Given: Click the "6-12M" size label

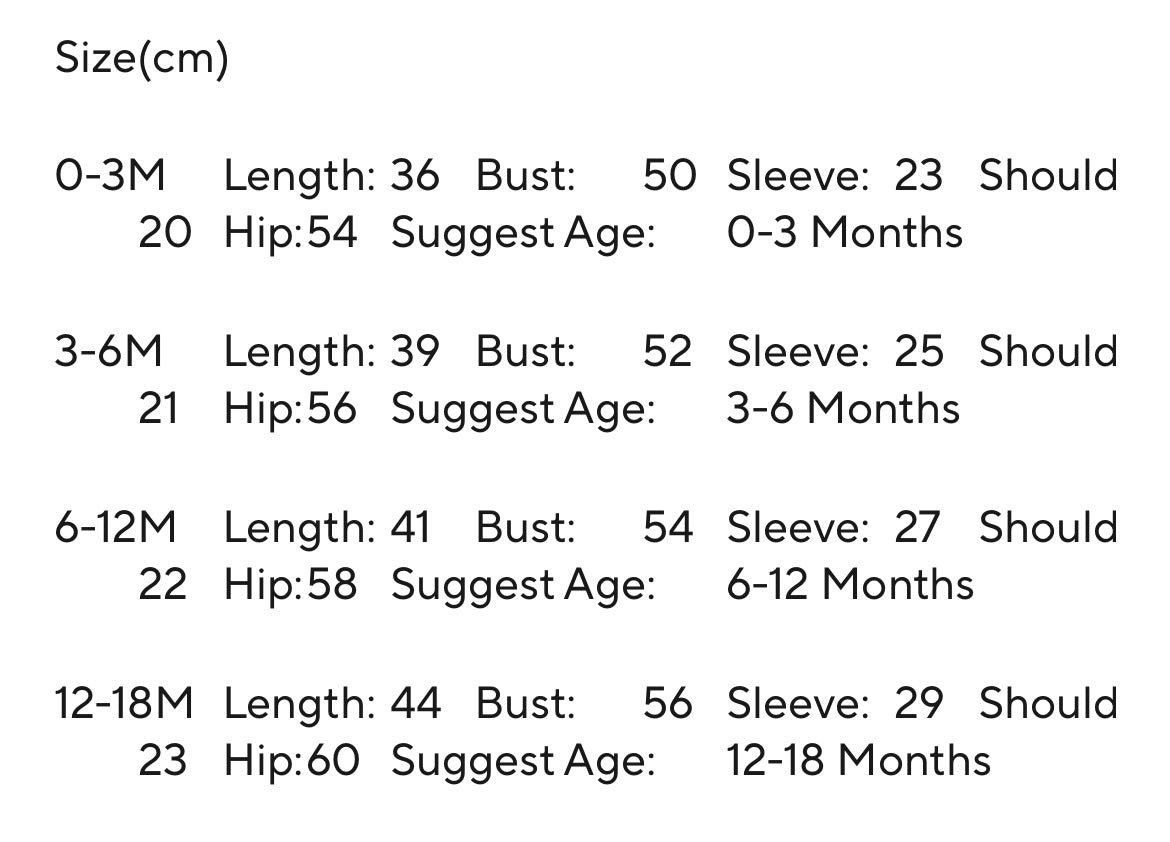Looking at the screenshot, I should coord(115,528).
